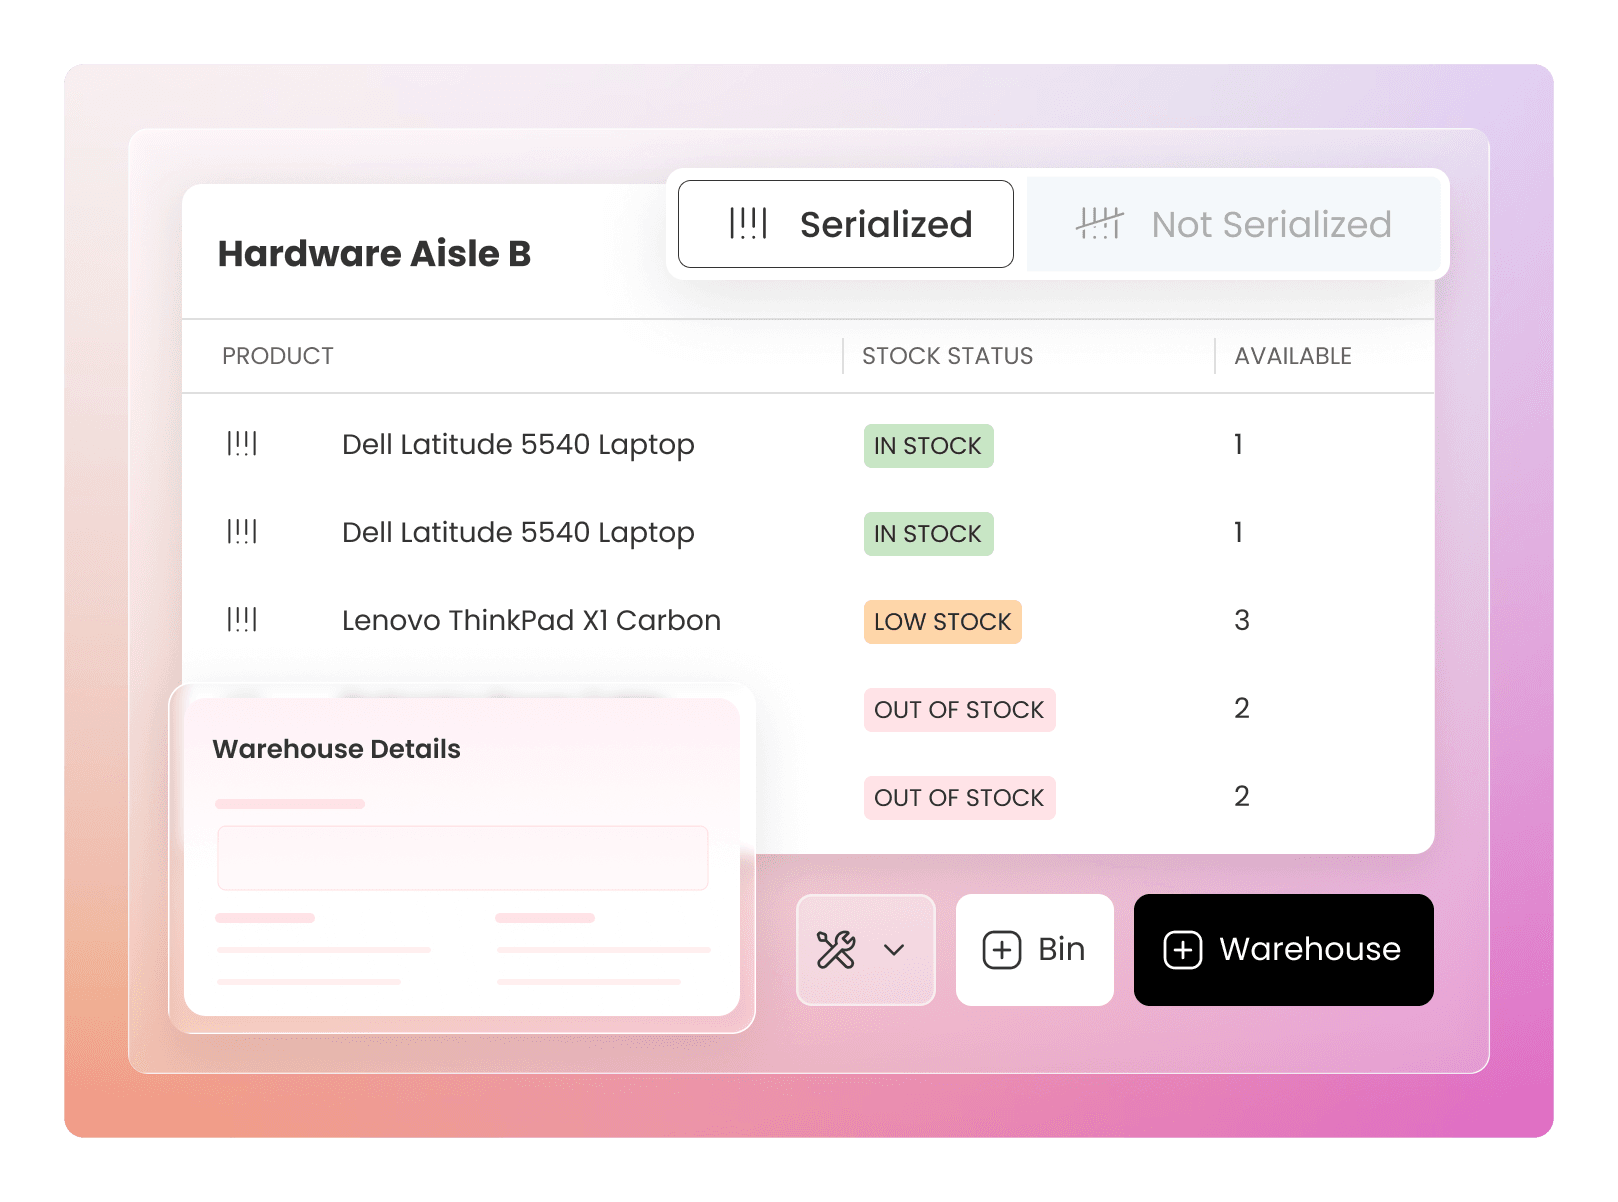Click the add Warehouse button

(x=1283, y=950)
